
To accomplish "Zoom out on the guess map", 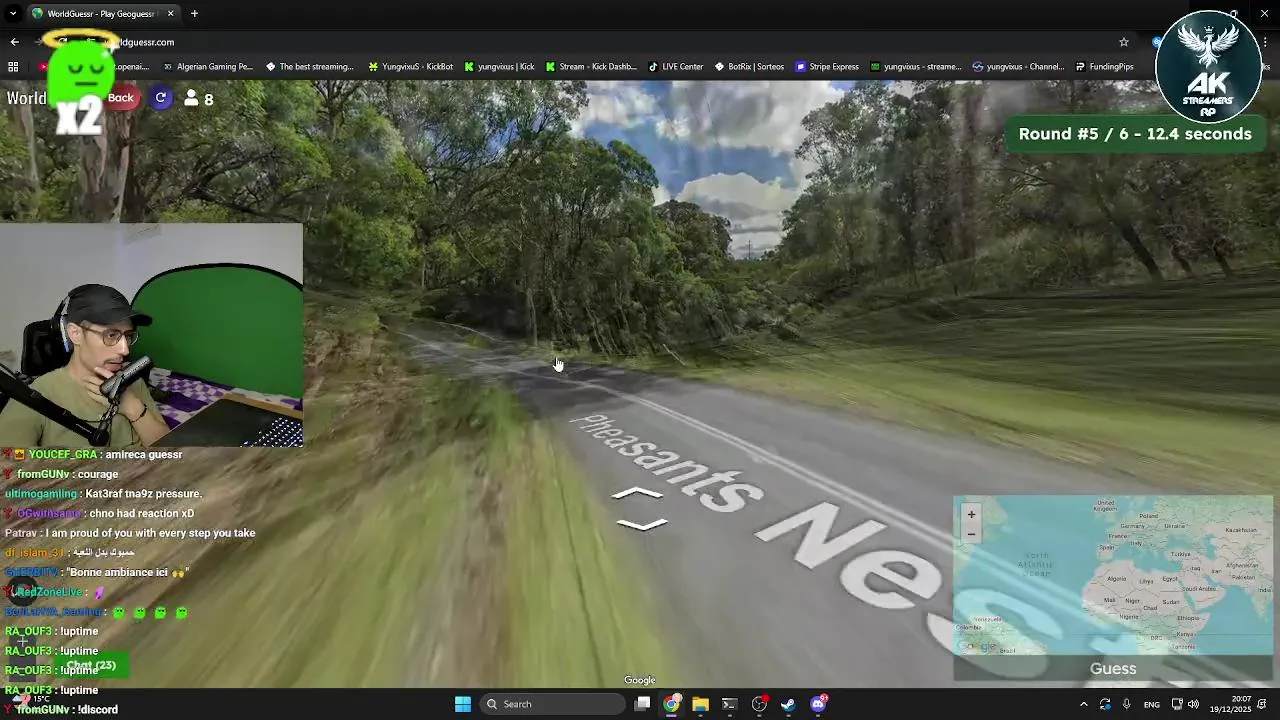I will coord(970,533).
